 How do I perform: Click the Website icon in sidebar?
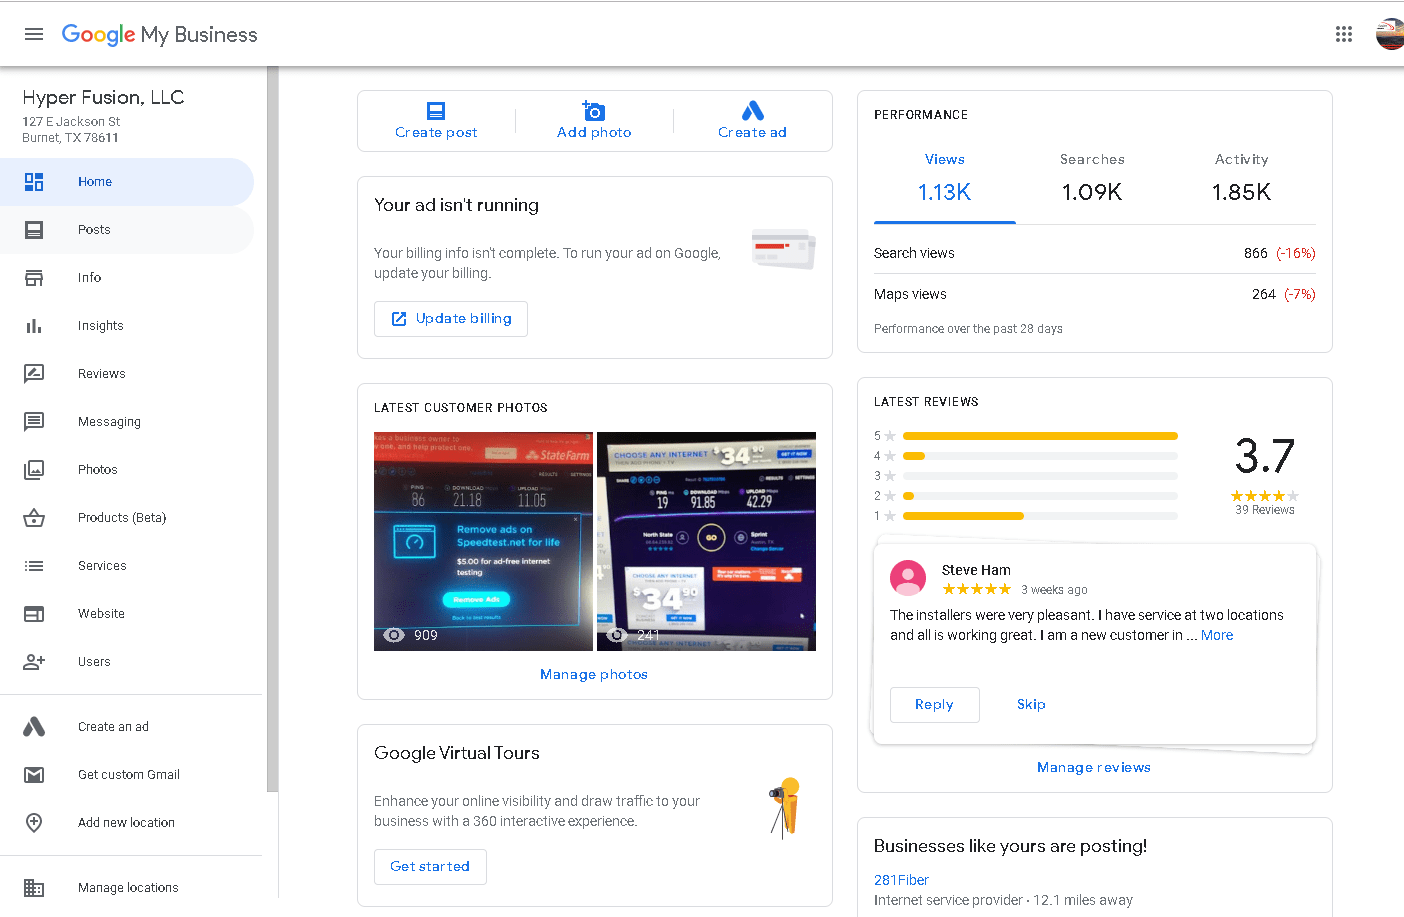[34, 614]
